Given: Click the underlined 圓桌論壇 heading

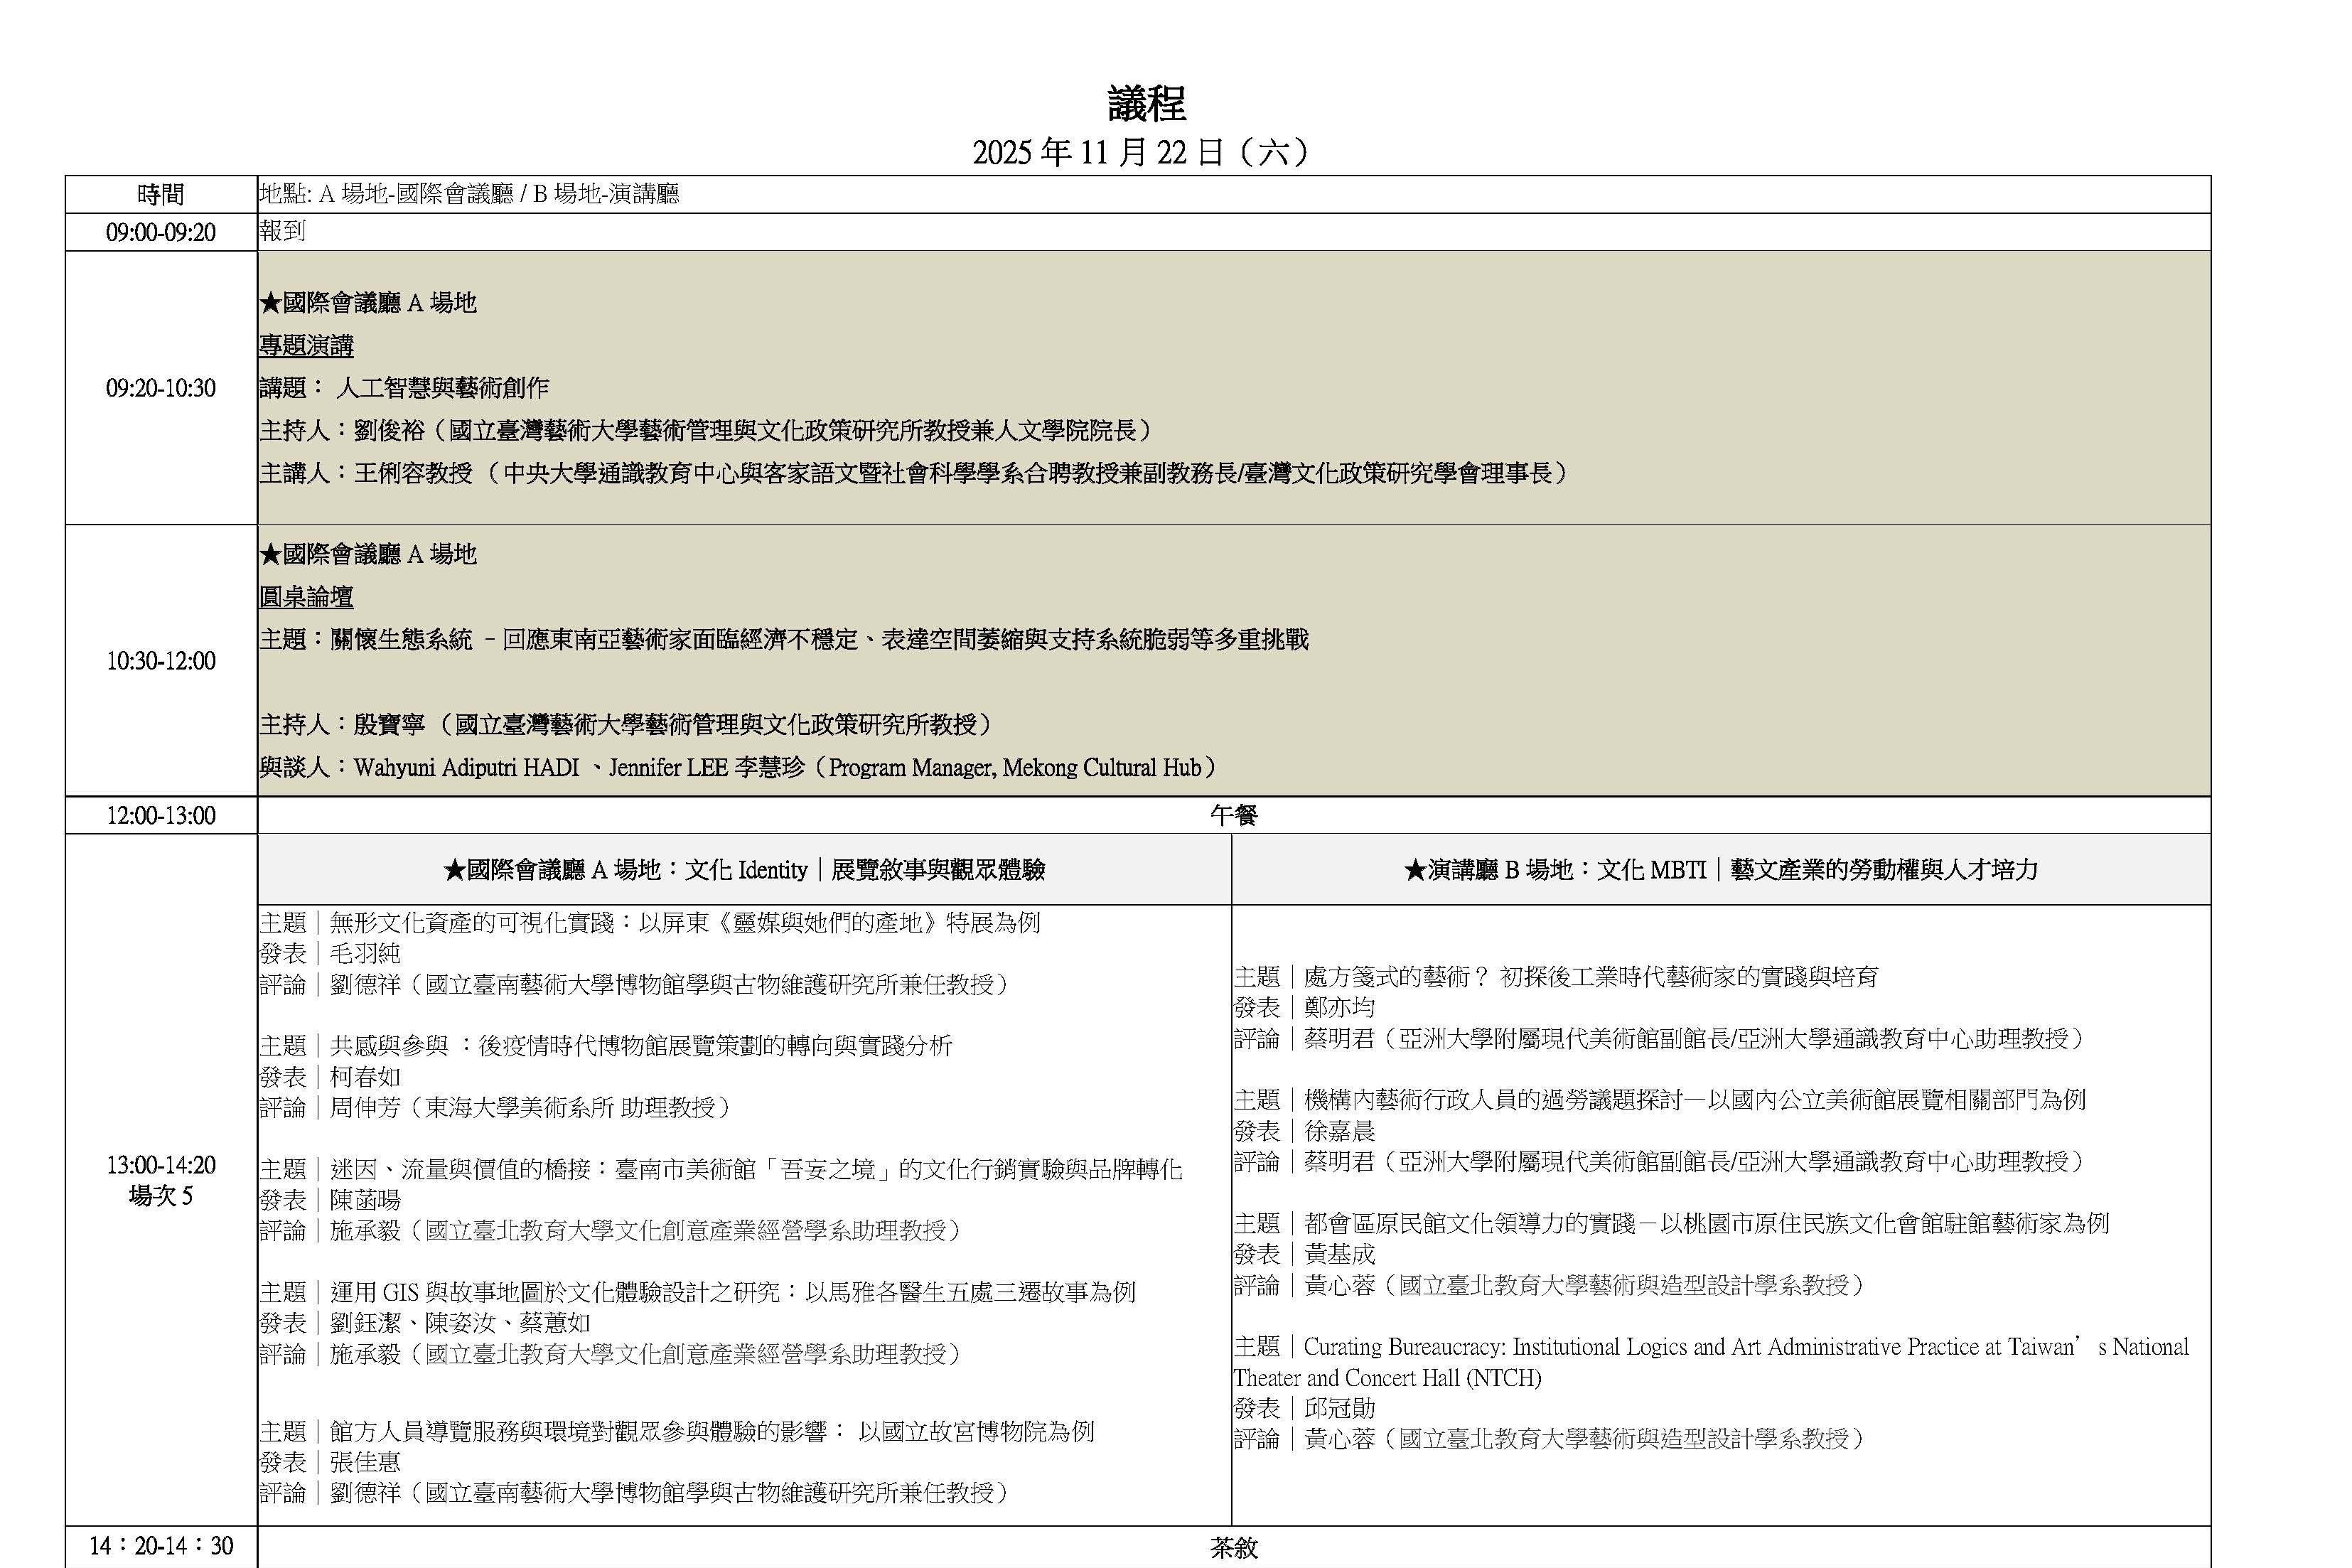Looking at the screenshot, I should click(306, 597).
